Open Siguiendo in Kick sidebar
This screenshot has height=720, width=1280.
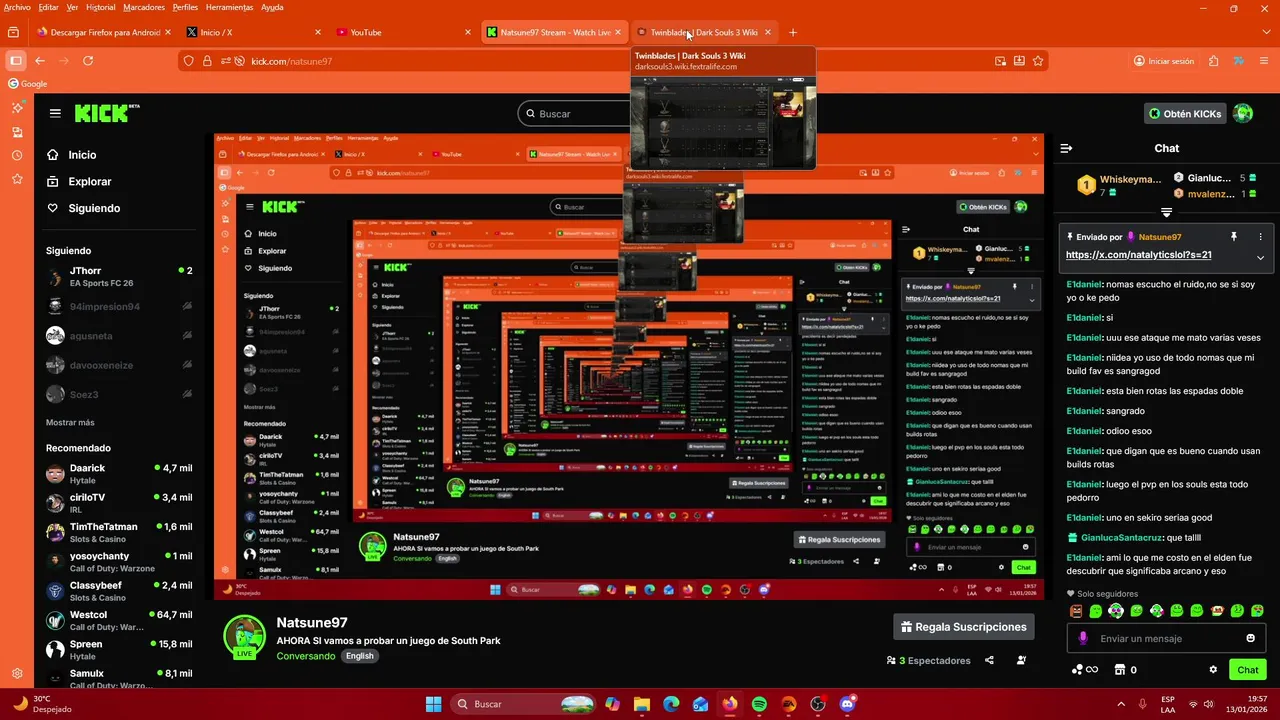tap(94, 208)
